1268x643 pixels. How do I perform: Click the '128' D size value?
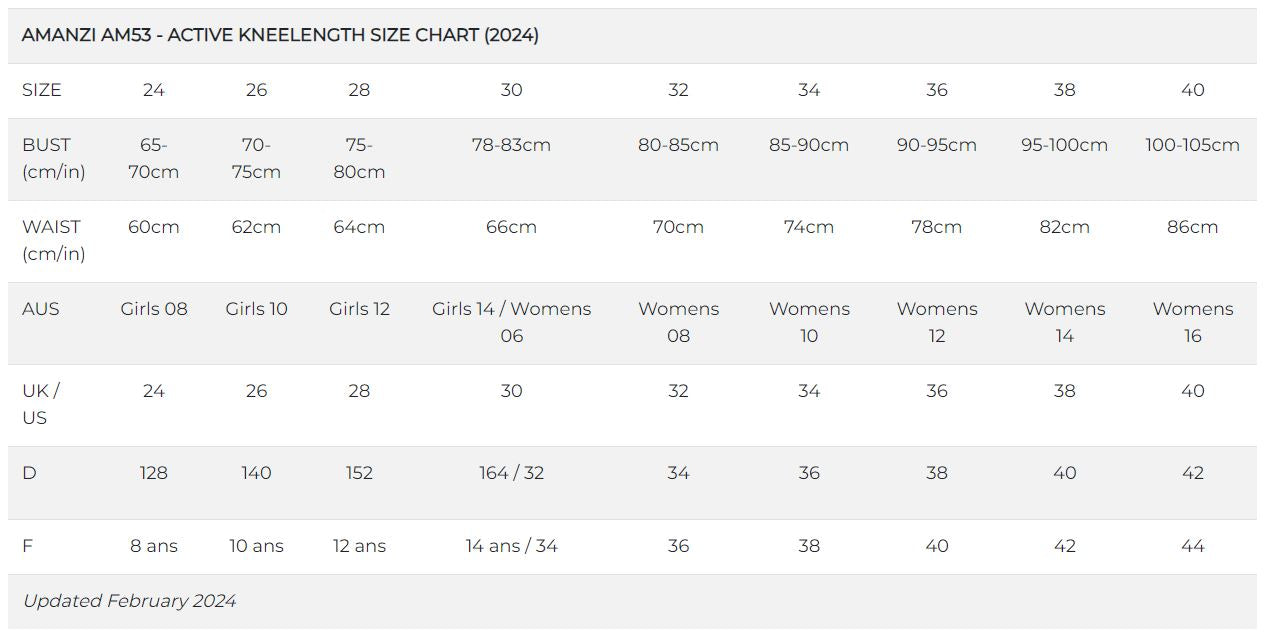point(154,473)
